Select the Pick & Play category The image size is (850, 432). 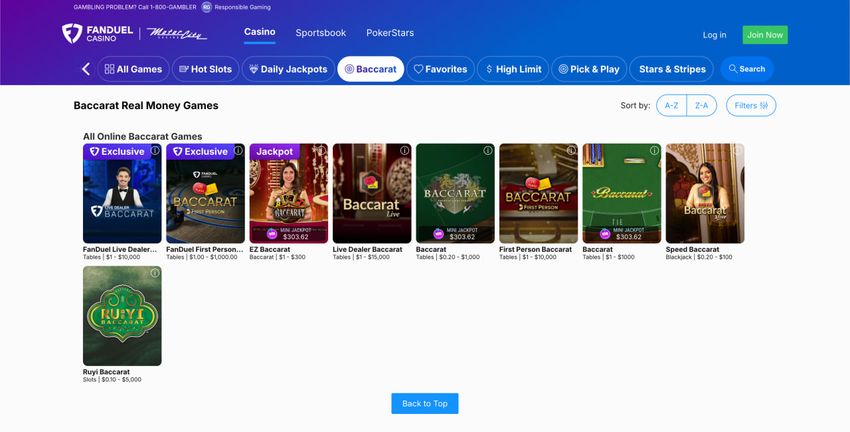589,69
